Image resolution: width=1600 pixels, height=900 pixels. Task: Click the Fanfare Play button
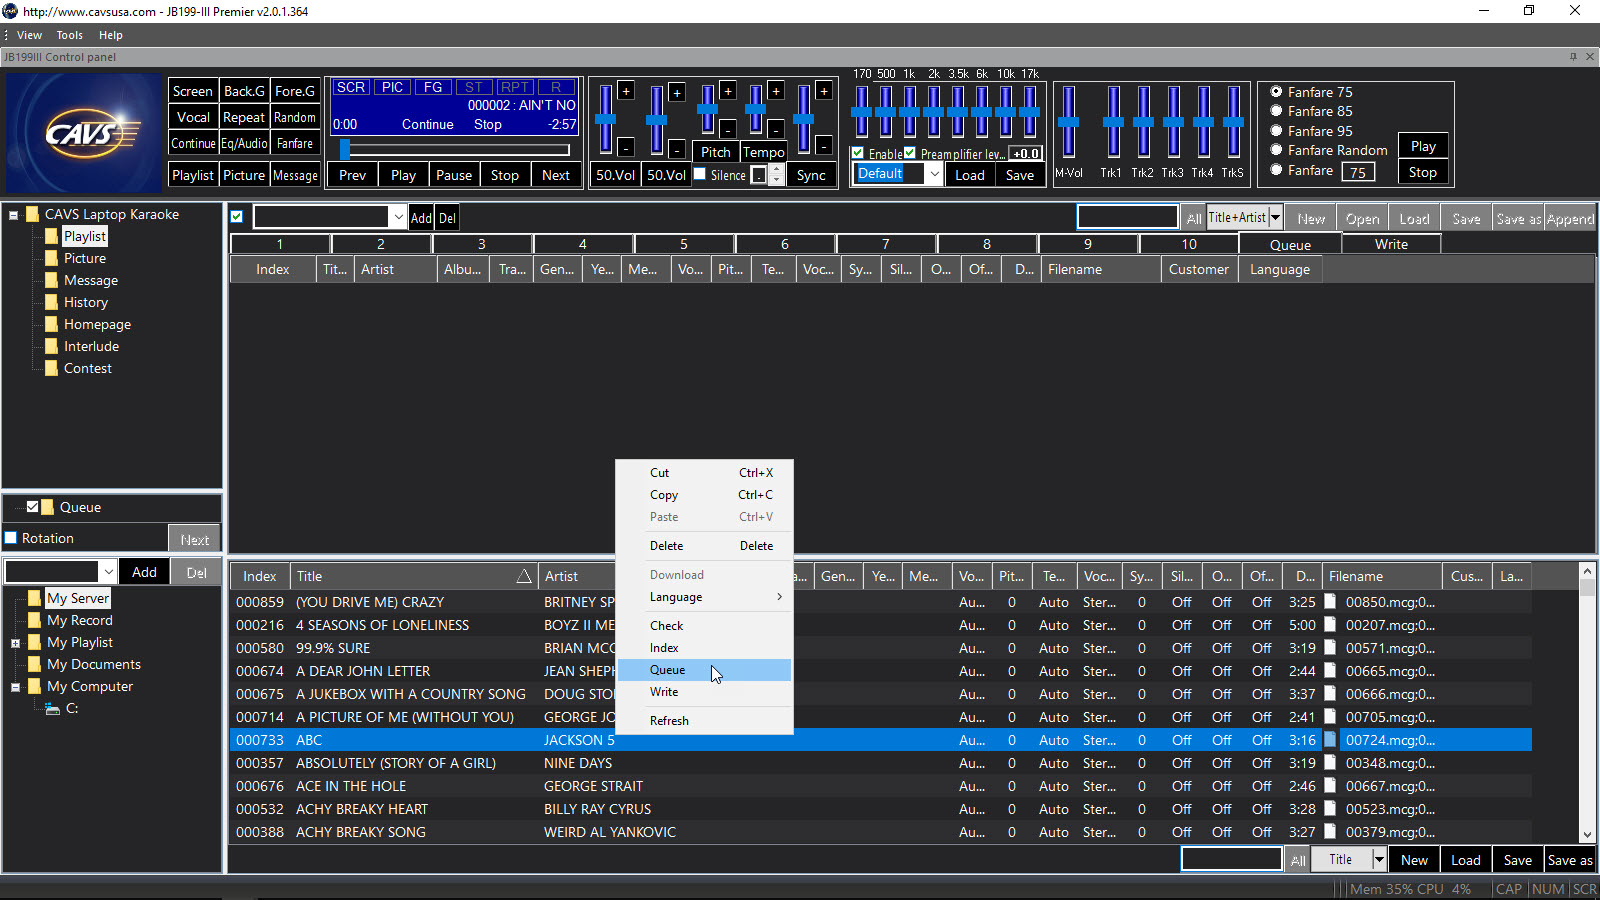1423,146
